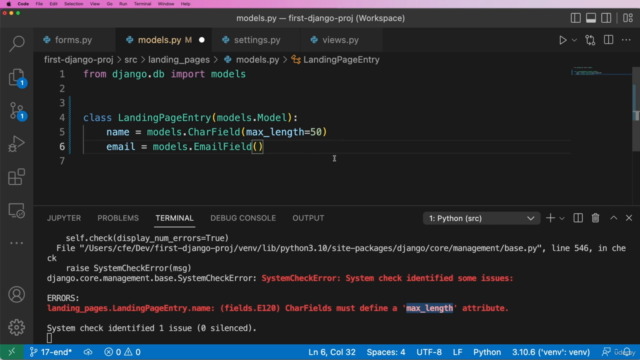Click breadcrumb src folder
Screen dimensions: 640x360
coord(131,60)
